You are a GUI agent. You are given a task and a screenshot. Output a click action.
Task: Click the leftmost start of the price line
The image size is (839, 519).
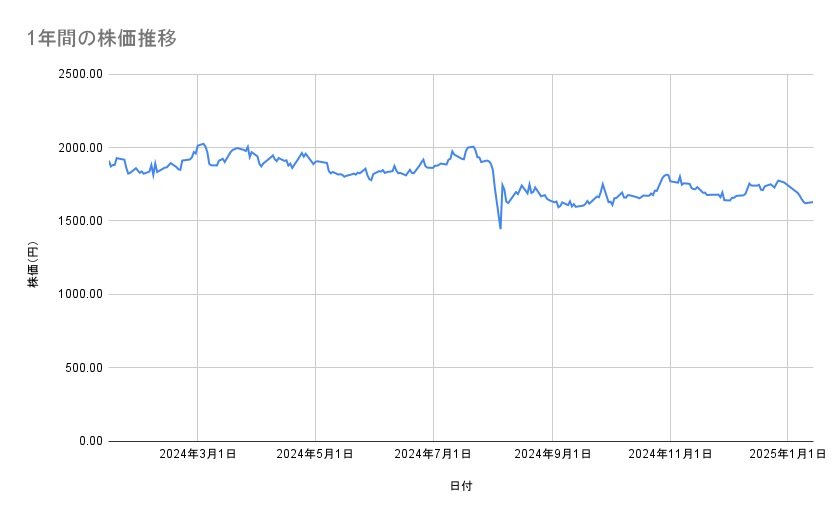click(x=108, y=161)
